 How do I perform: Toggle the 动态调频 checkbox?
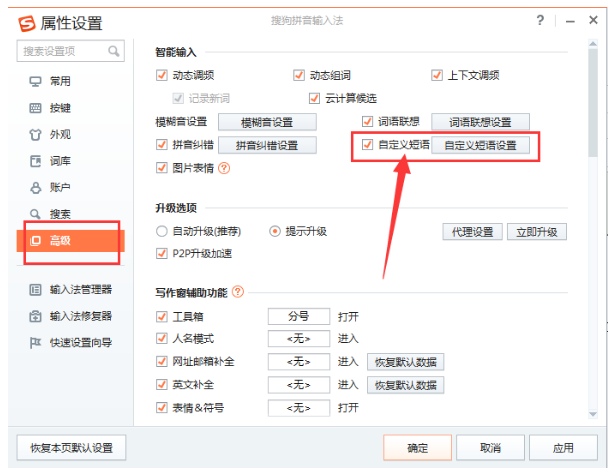coord(162,75)
